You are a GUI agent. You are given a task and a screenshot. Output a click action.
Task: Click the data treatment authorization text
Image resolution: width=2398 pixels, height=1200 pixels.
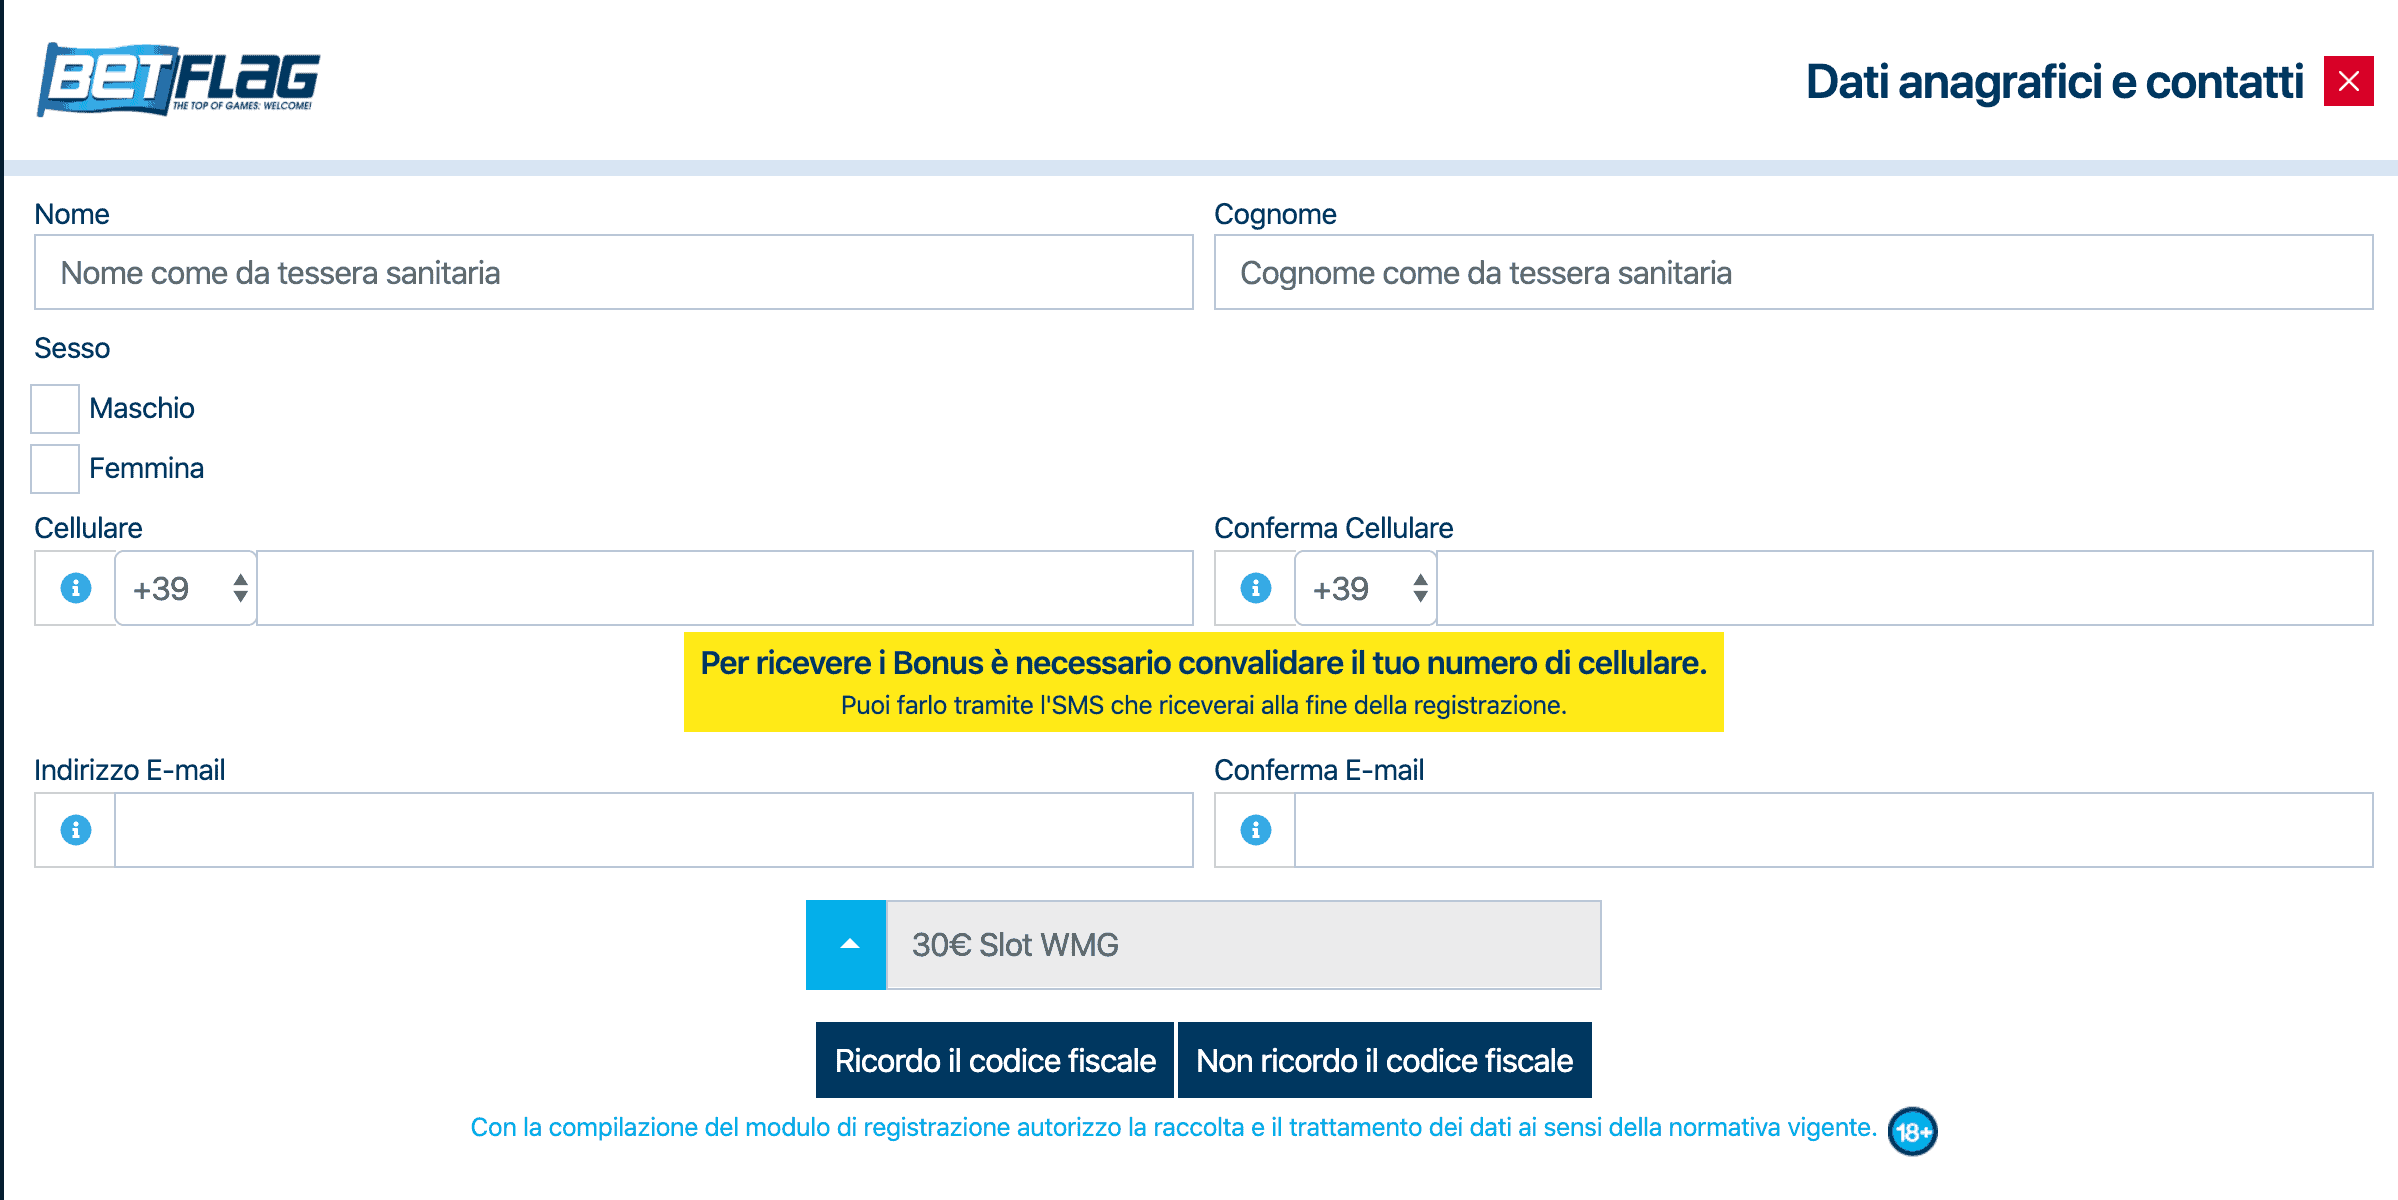tap(1173, 1128)
